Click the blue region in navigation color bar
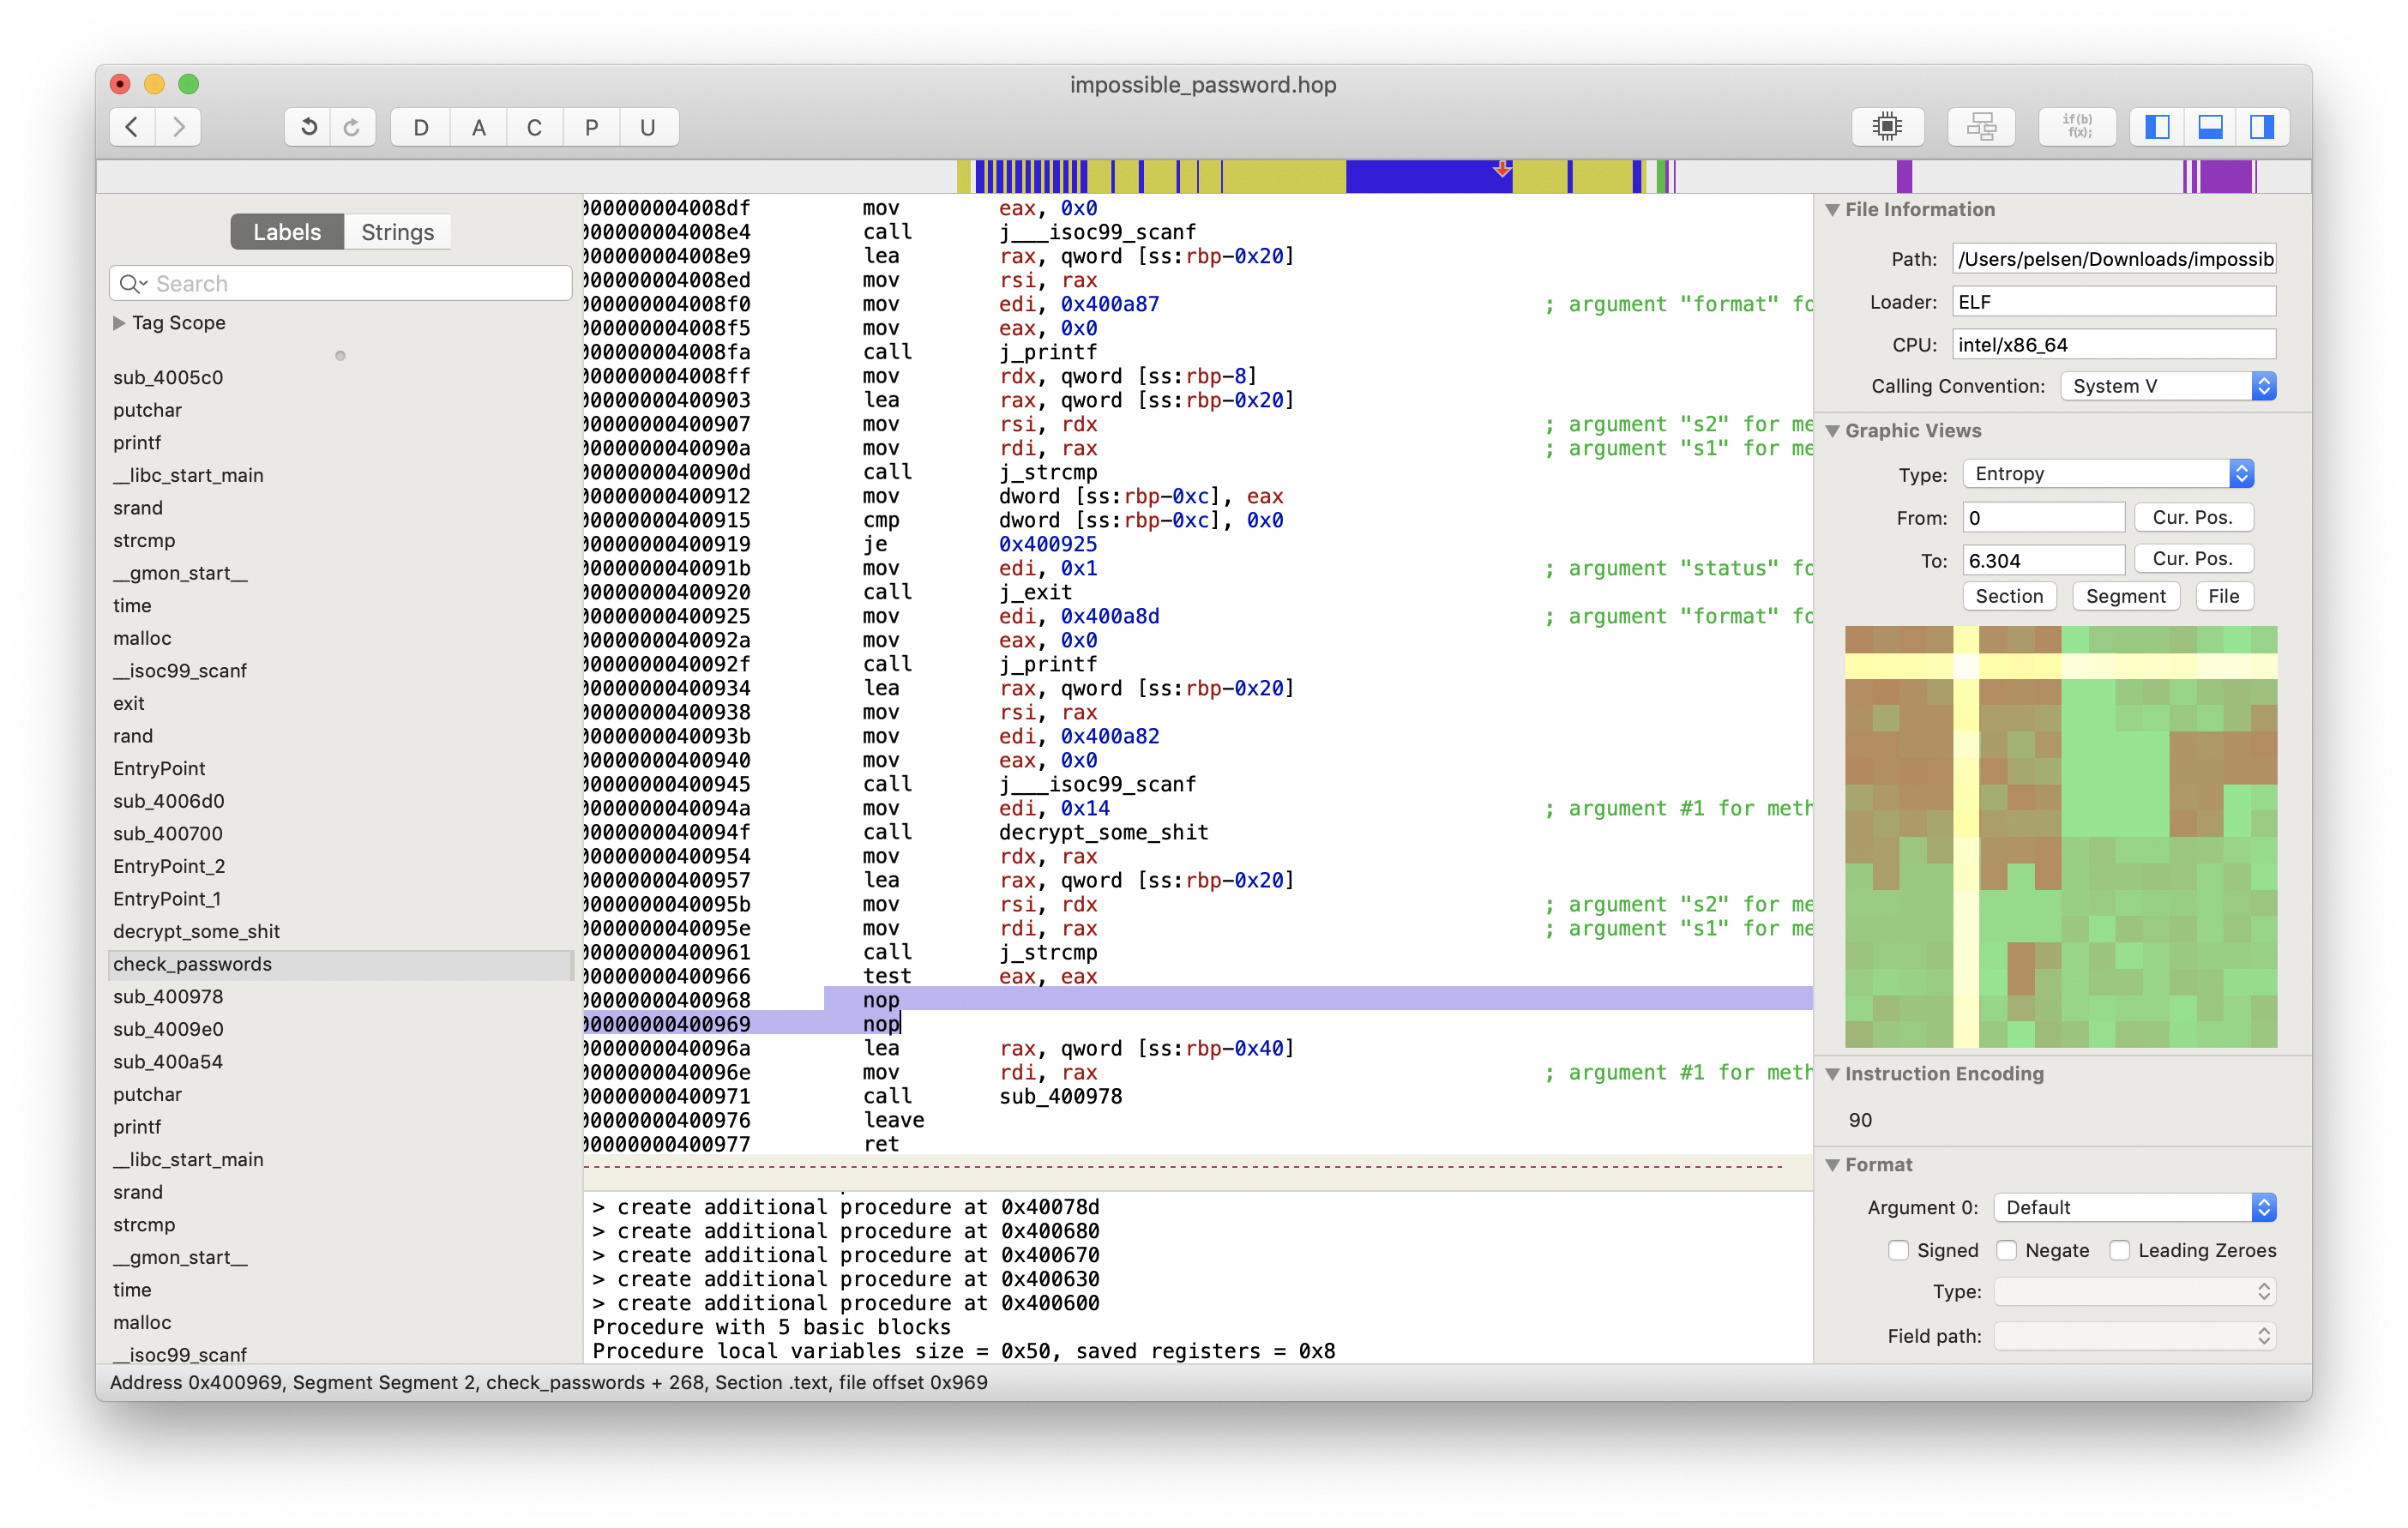2408x1528 pixels. (x=1420, y=177)
